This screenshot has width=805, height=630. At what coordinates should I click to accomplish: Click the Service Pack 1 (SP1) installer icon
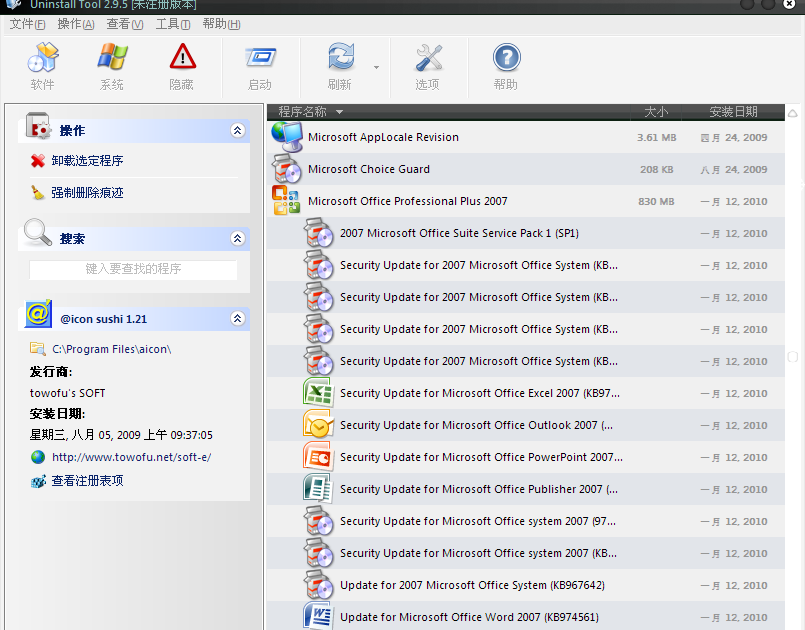pyautogui.click(x=318, y=233)
